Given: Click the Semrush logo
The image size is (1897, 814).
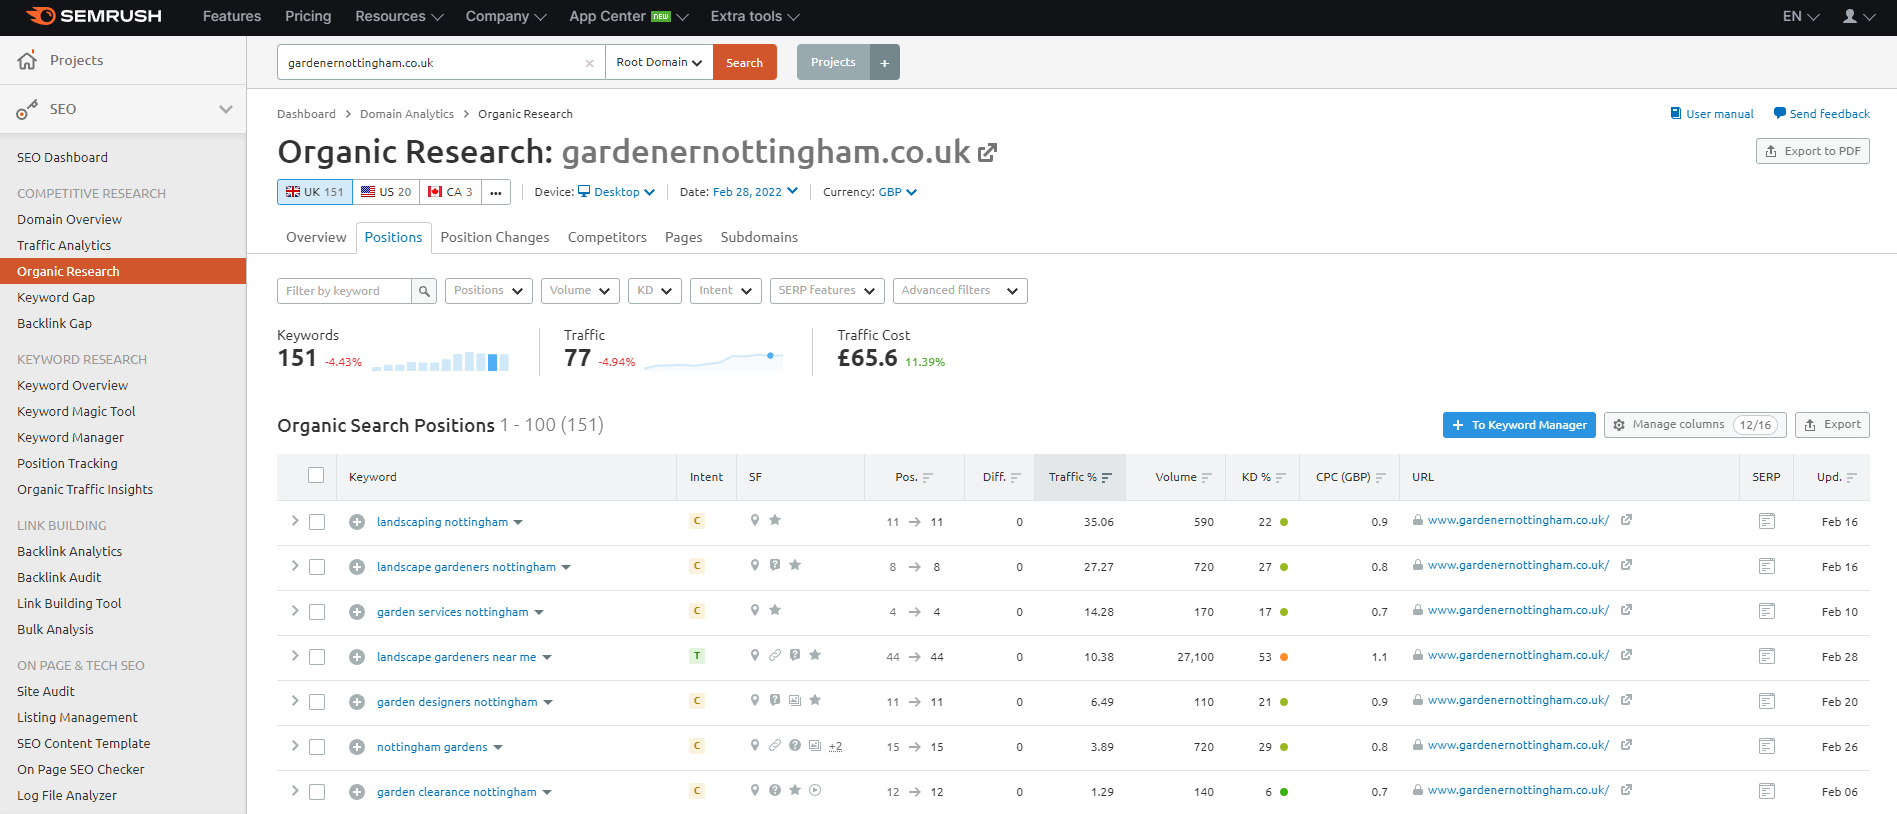Looking at the screenshot, I should click(x=93, y=16).
